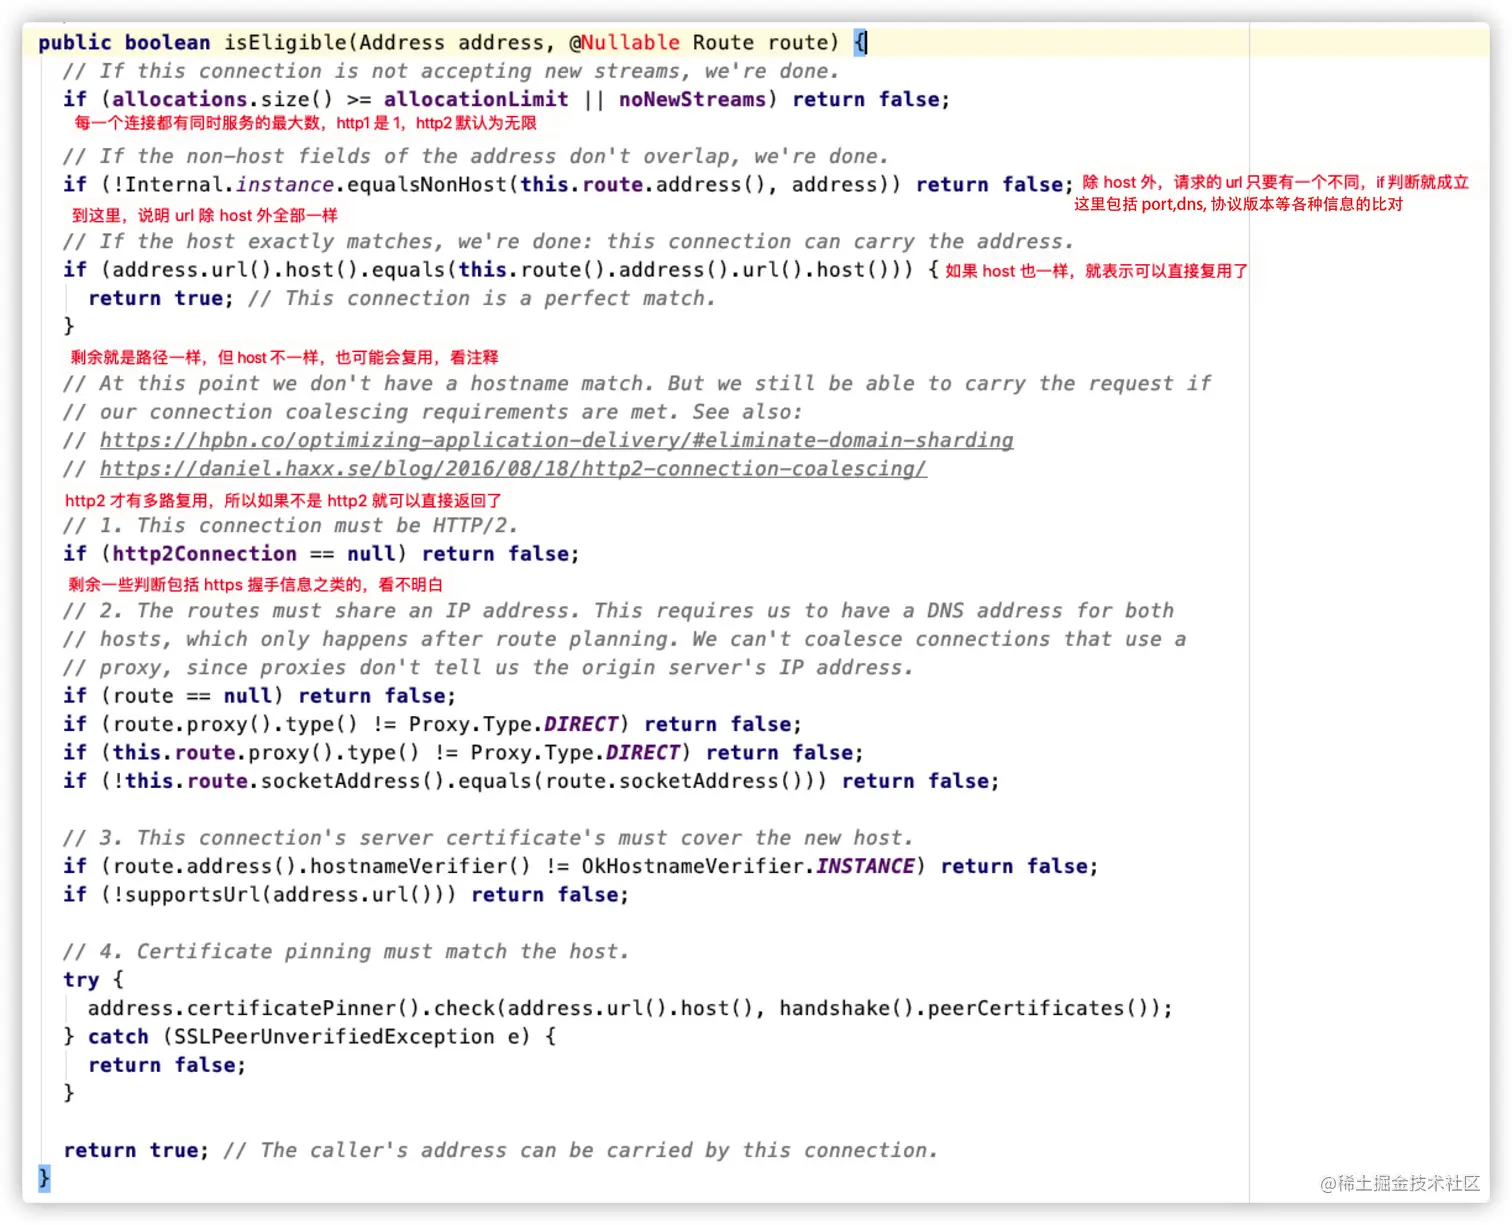Click the red note '这里包括 port,dns, 协议版本等各种信息的比对'

click(1238, 204)
